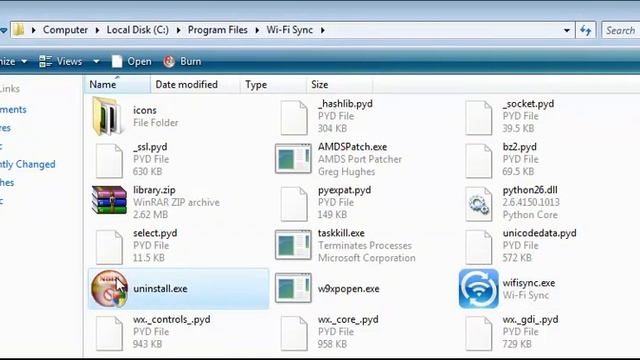Select the file name wx._controls_.pyd
The image size is (640, 360).
tap(171, 319)
